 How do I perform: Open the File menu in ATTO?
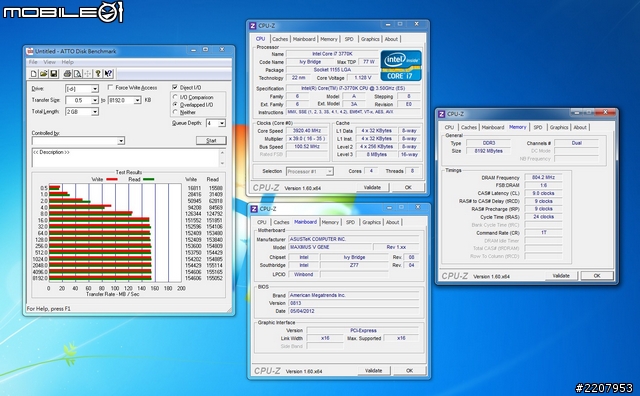point(33,62)
